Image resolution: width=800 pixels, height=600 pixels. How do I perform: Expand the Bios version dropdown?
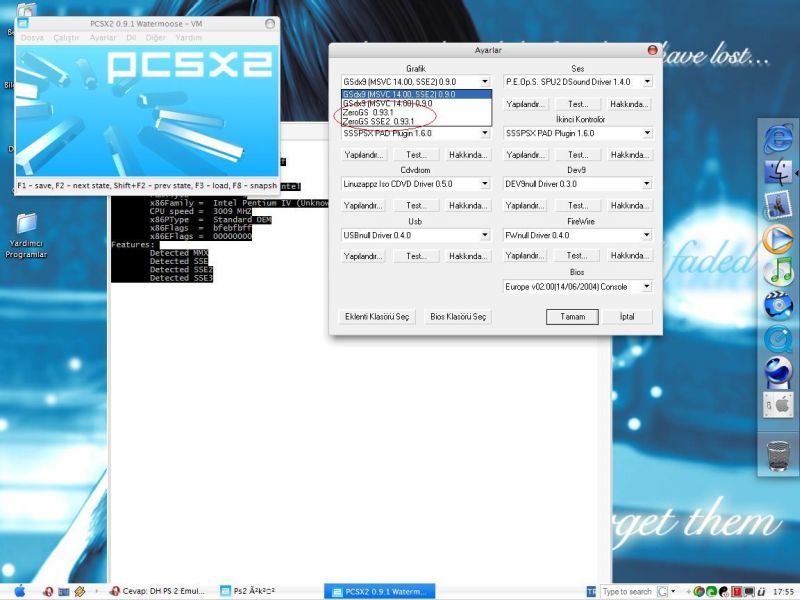[x=647, y=287]
